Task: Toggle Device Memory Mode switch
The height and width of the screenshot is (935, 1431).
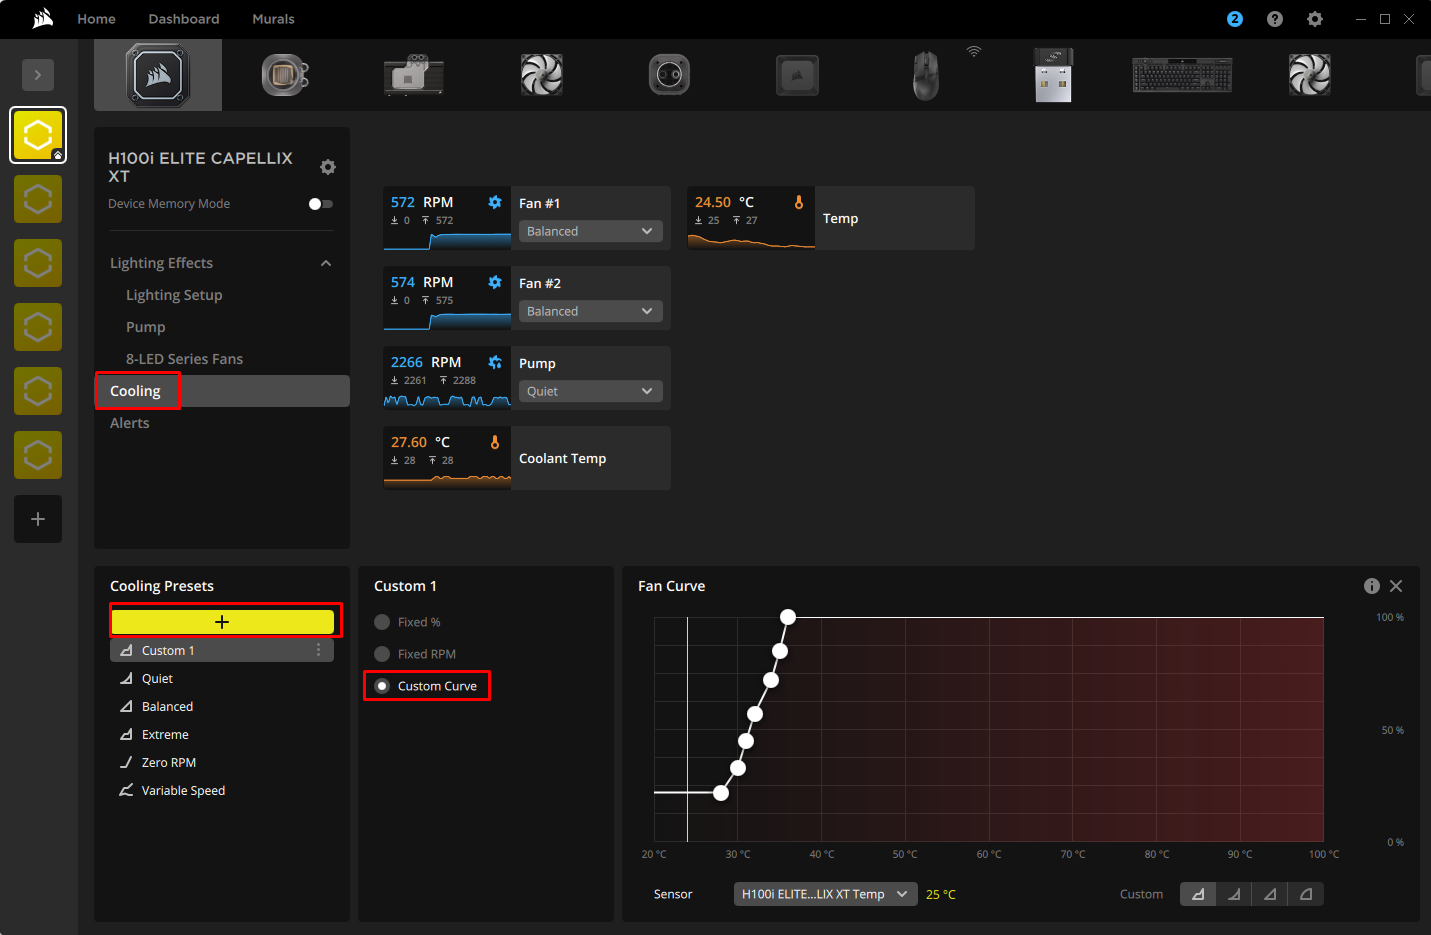Action: pyautogui.click(x=321, y=204)
